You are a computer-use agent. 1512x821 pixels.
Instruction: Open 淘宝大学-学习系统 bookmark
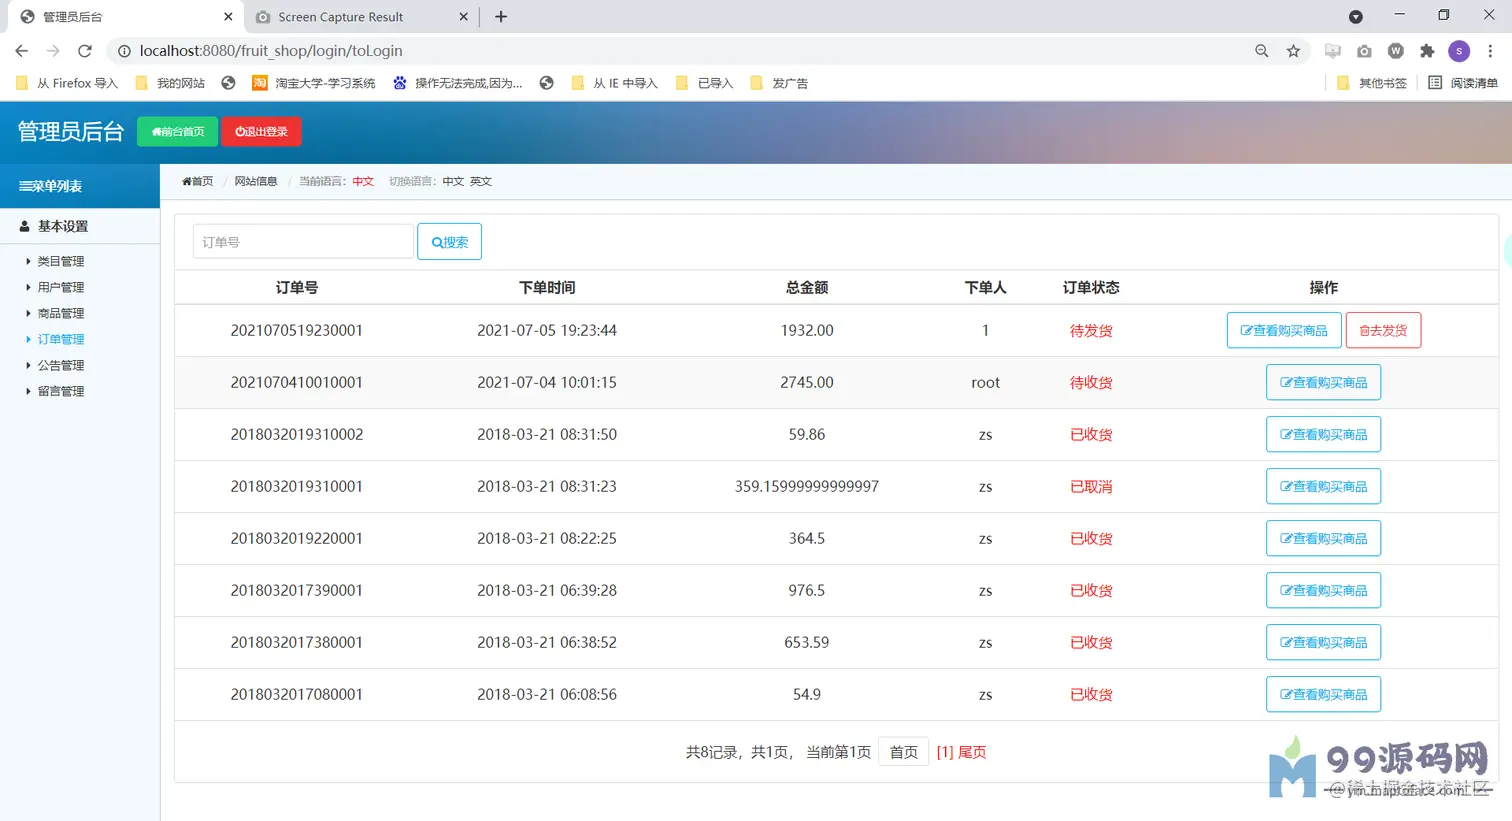[x=314, y=83]
